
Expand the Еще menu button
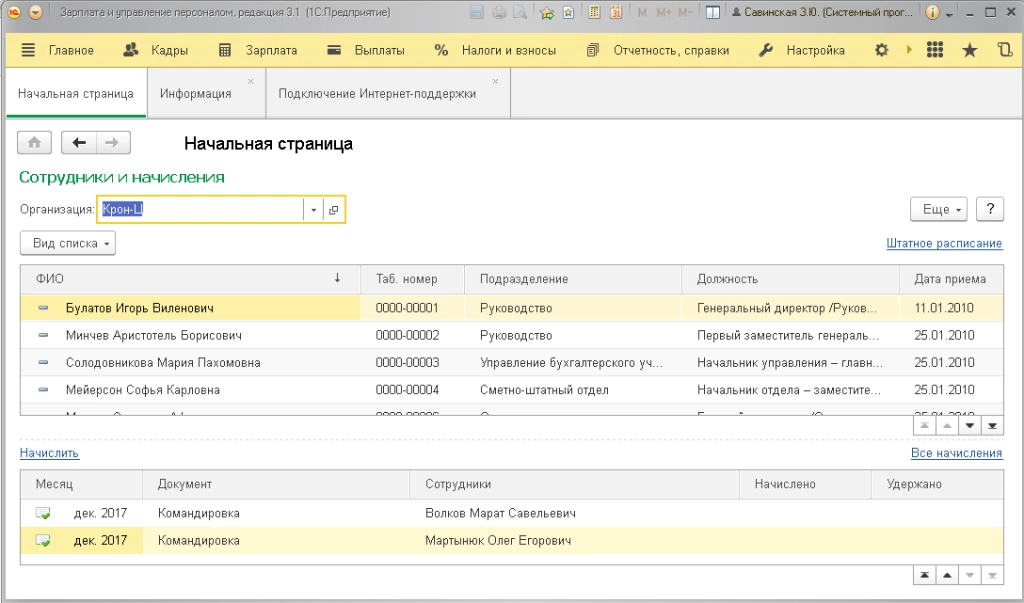938,209
